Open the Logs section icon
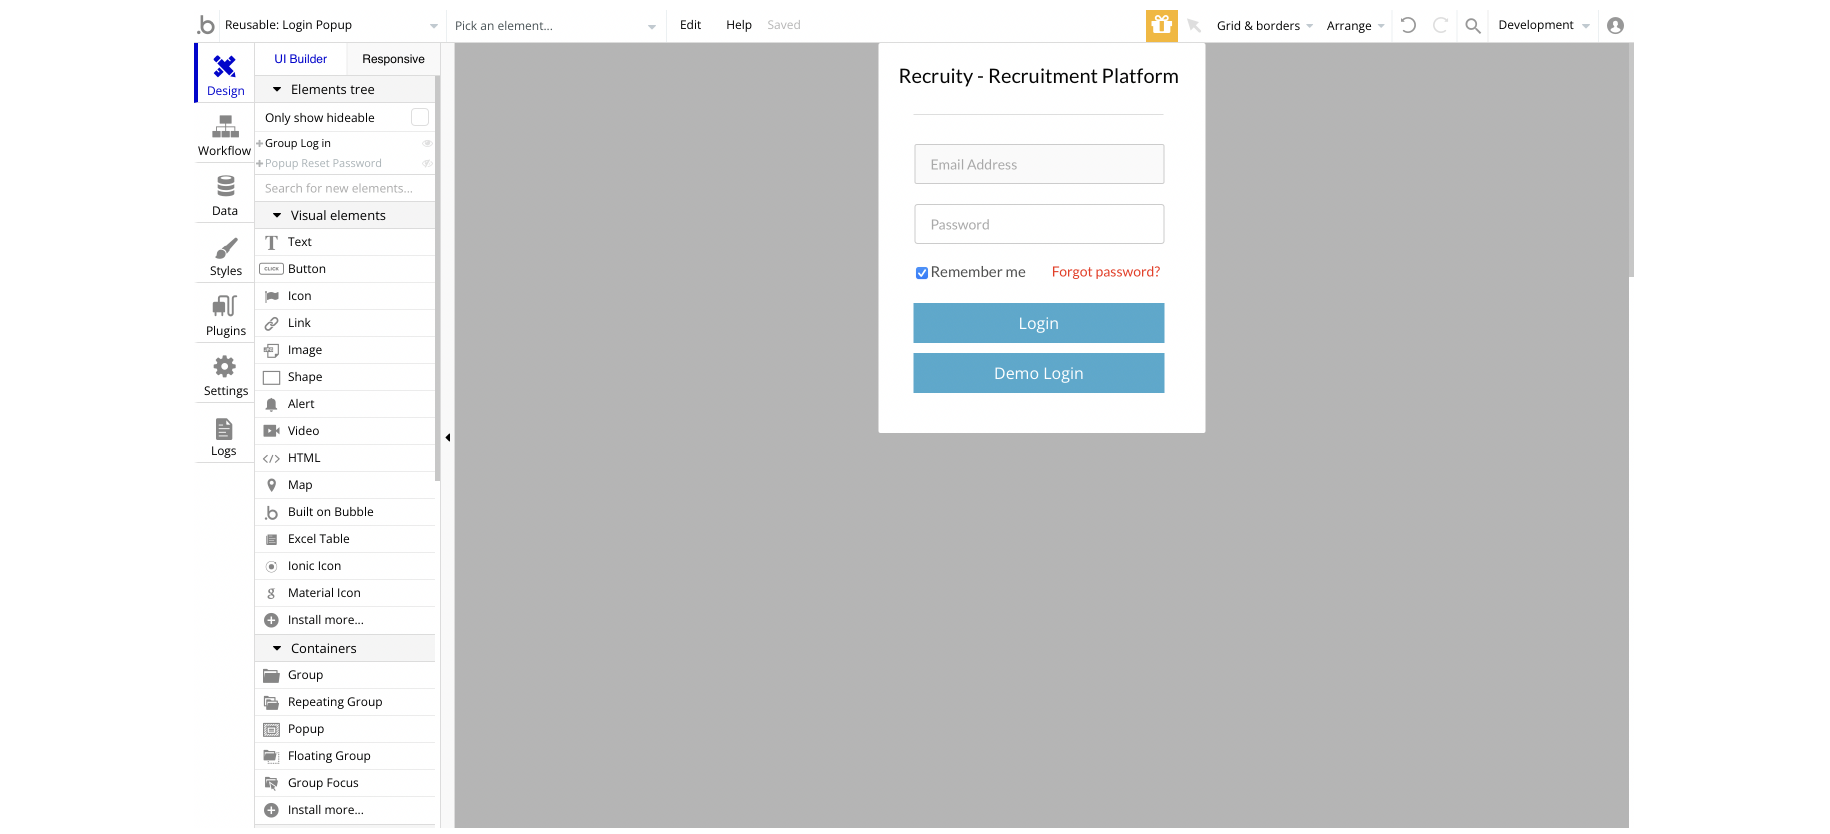This screenshot has height=834, width=1830. coord(224,429)
